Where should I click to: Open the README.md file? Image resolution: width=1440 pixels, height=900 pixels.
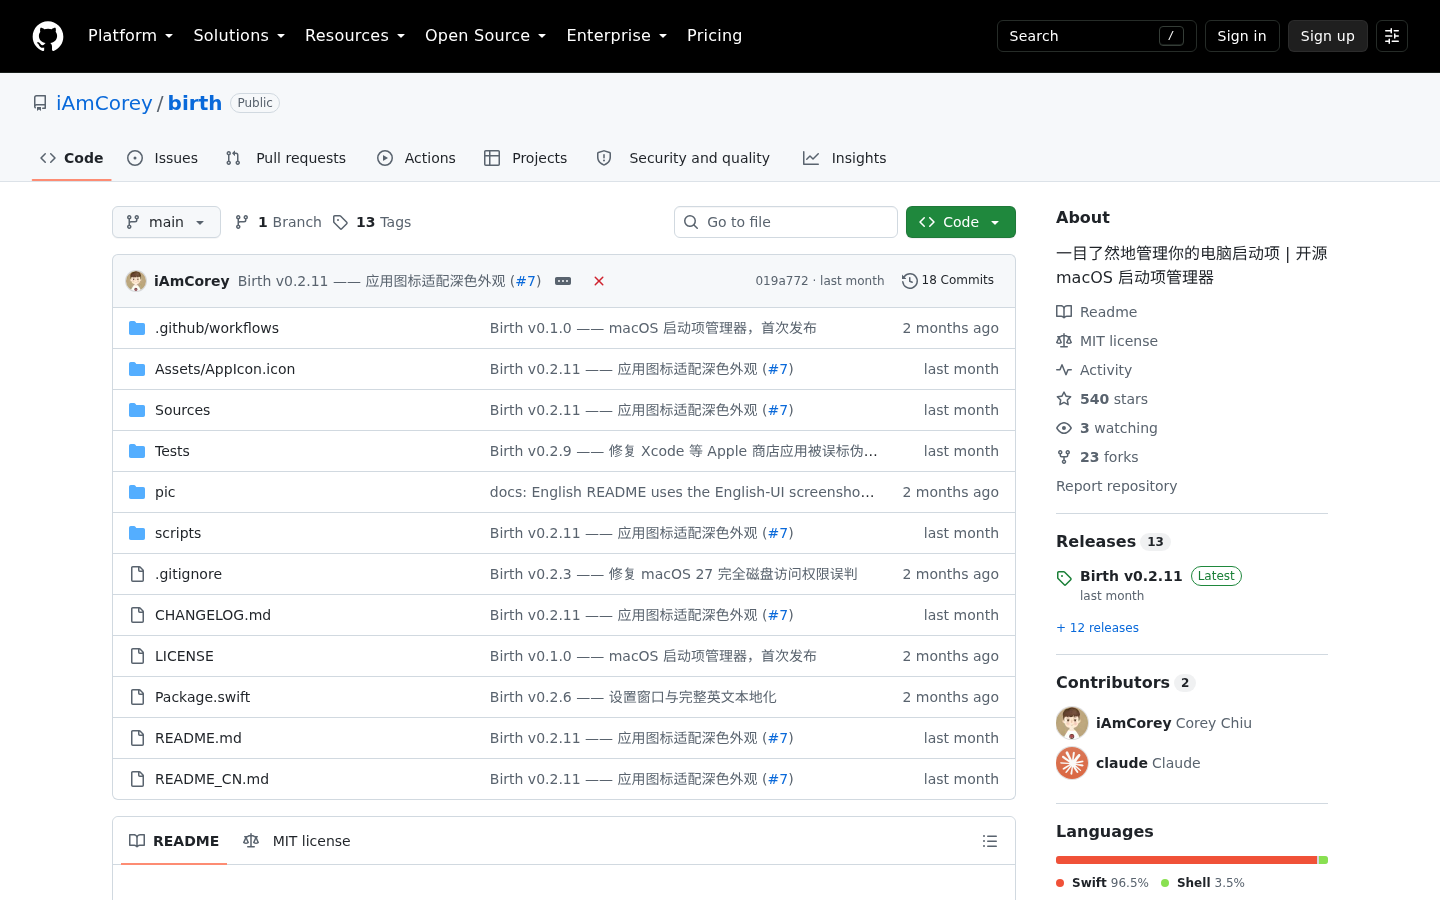[198, 738]
